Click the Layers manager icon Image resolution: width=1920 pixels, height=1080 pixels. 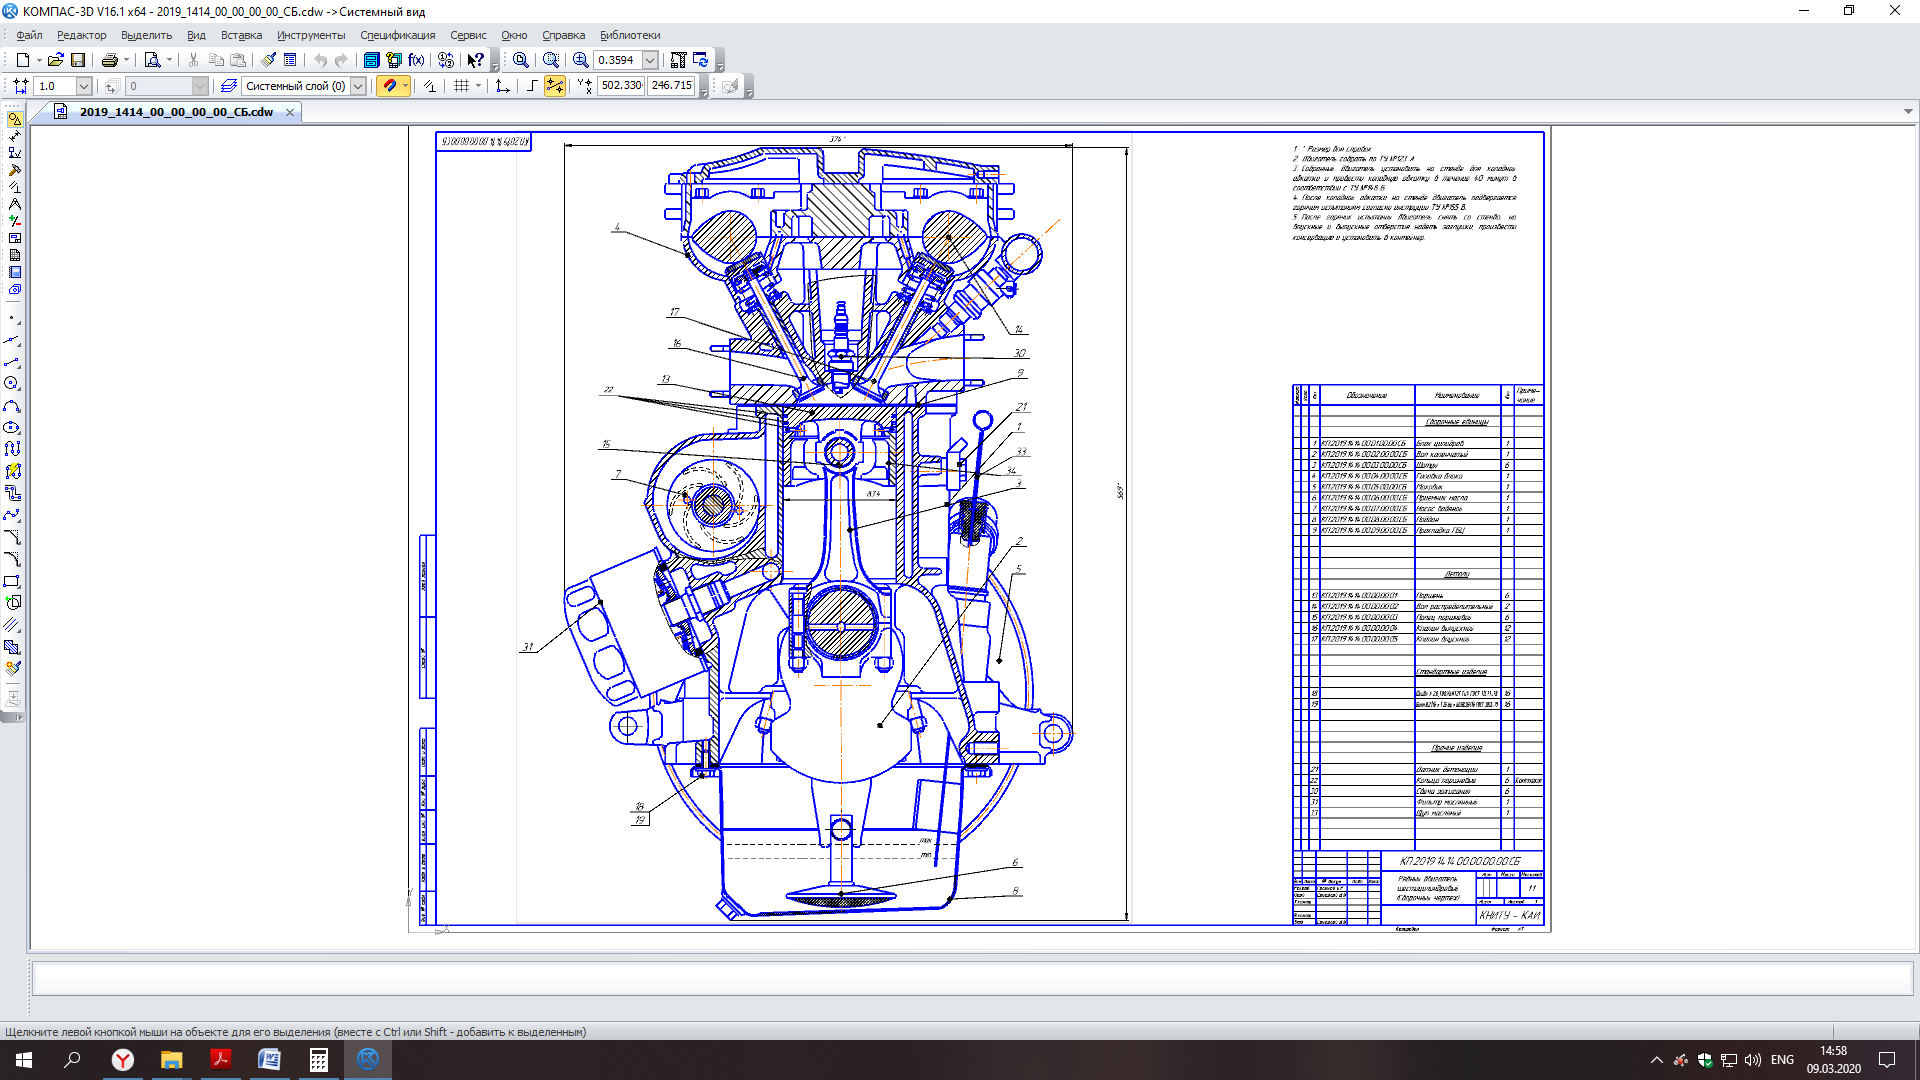tap(229, 86)
